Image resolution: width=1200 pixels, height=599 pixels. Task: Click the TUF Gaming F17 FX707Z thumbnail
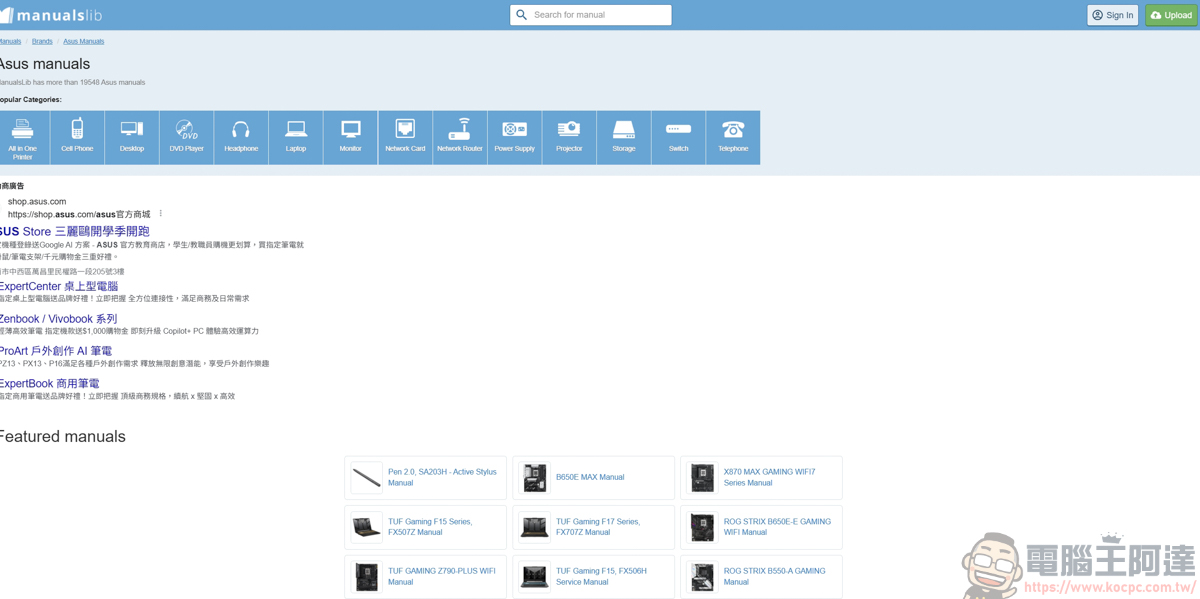tap(535, 527)
